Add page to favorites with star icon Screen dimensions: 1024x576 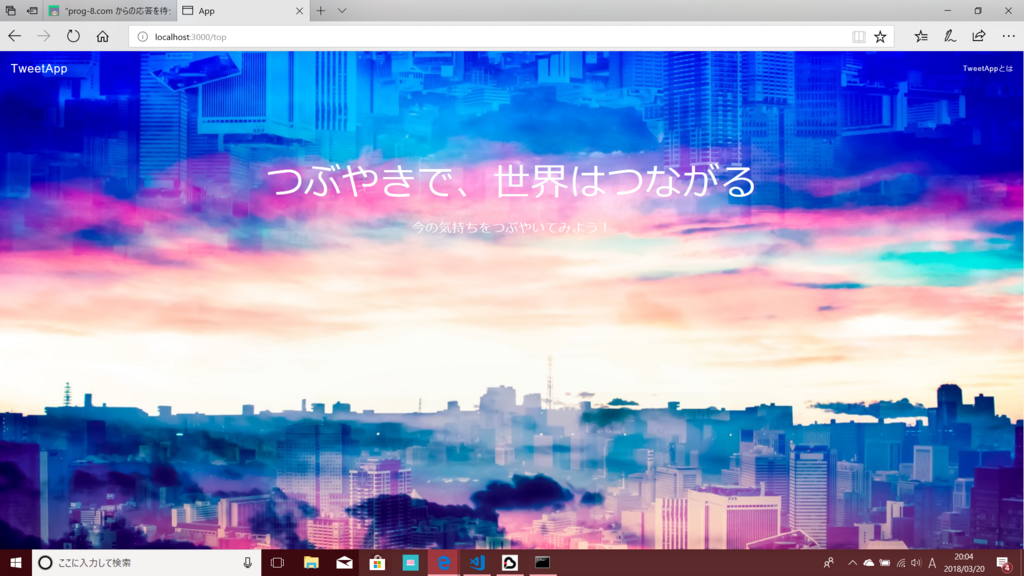pyautogui.click(x=880, y=37)
